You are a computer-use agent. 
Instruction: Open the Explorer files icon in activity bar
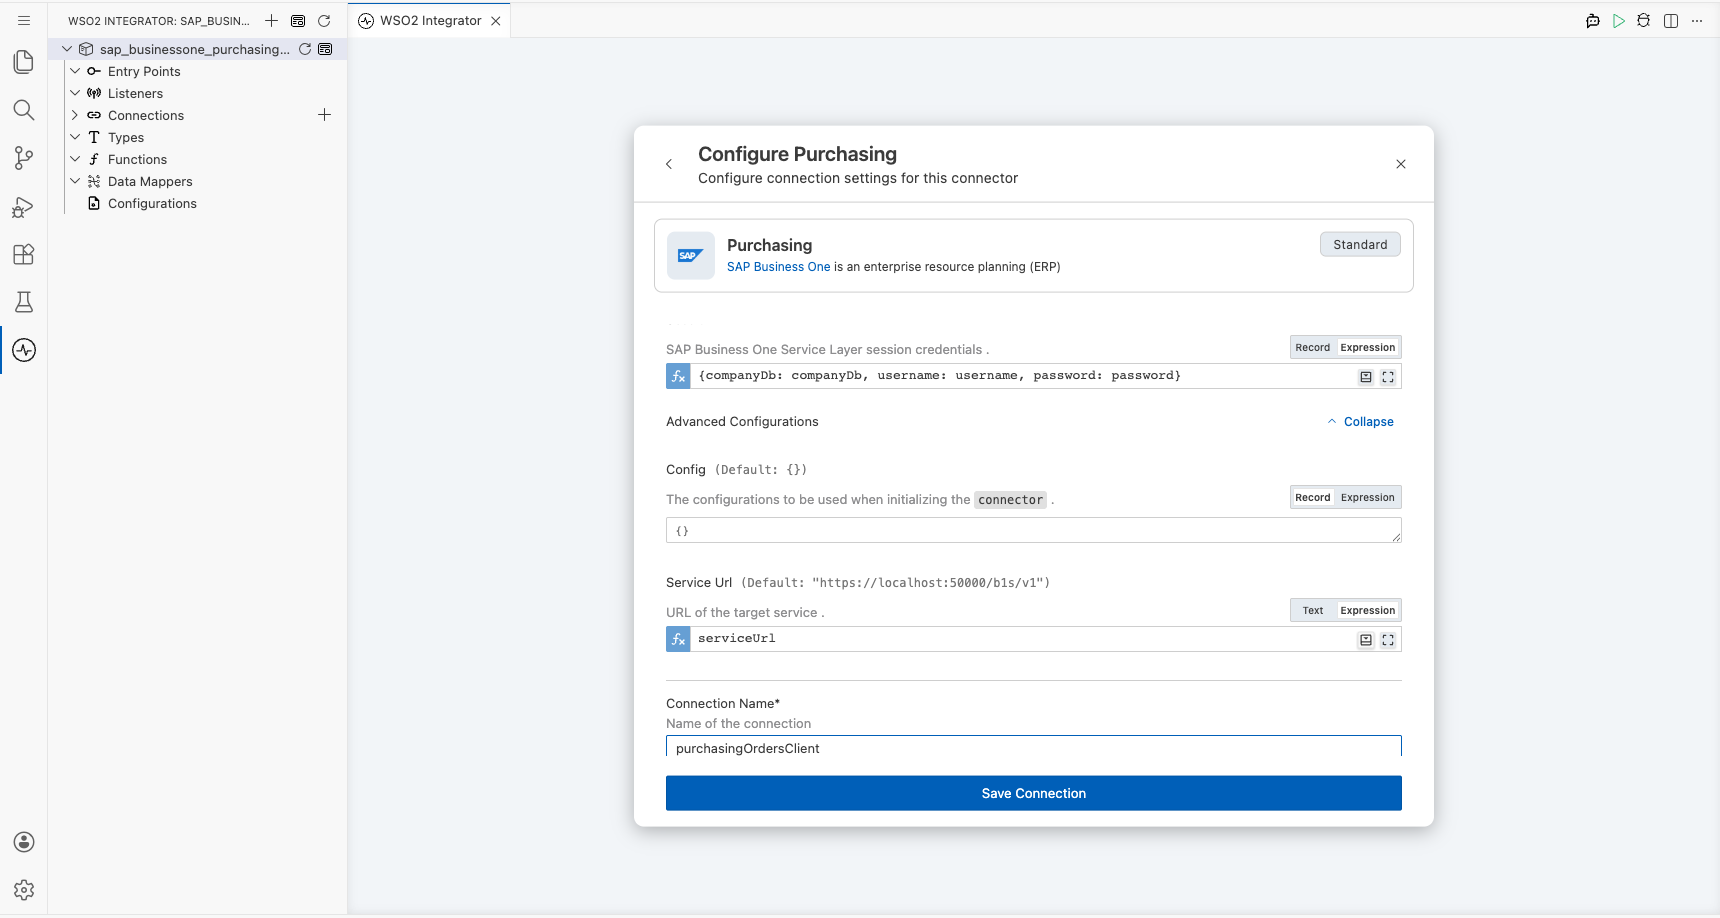click(x=24, y=62)
